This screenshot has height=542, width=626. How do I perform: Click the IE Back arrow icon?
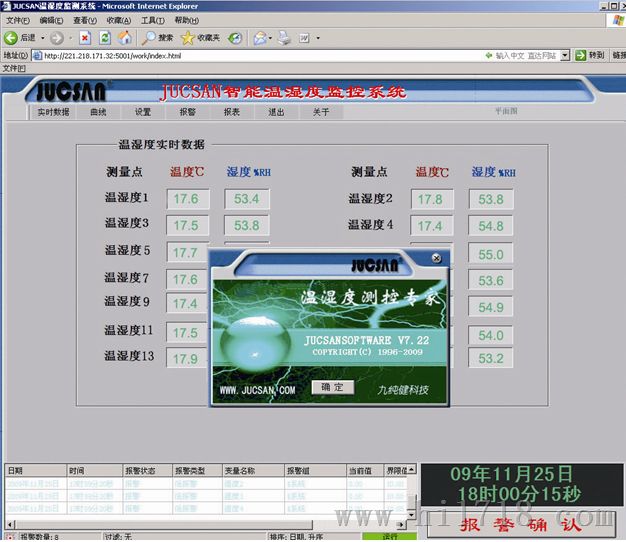click(x=11, y=38)
